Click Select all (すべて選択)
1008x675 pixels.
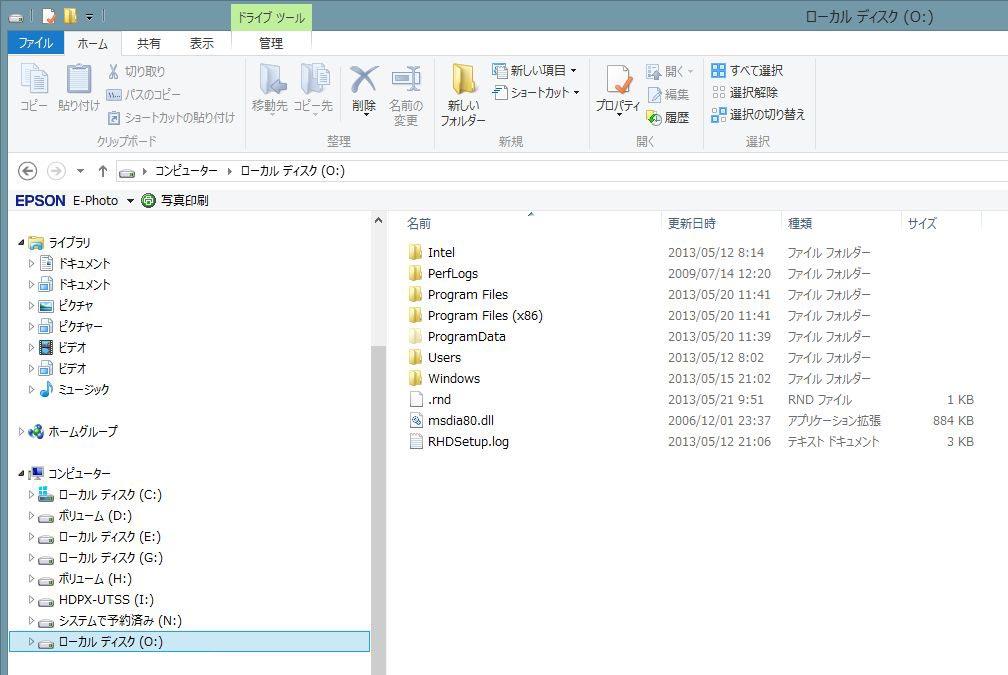[747, 71]
